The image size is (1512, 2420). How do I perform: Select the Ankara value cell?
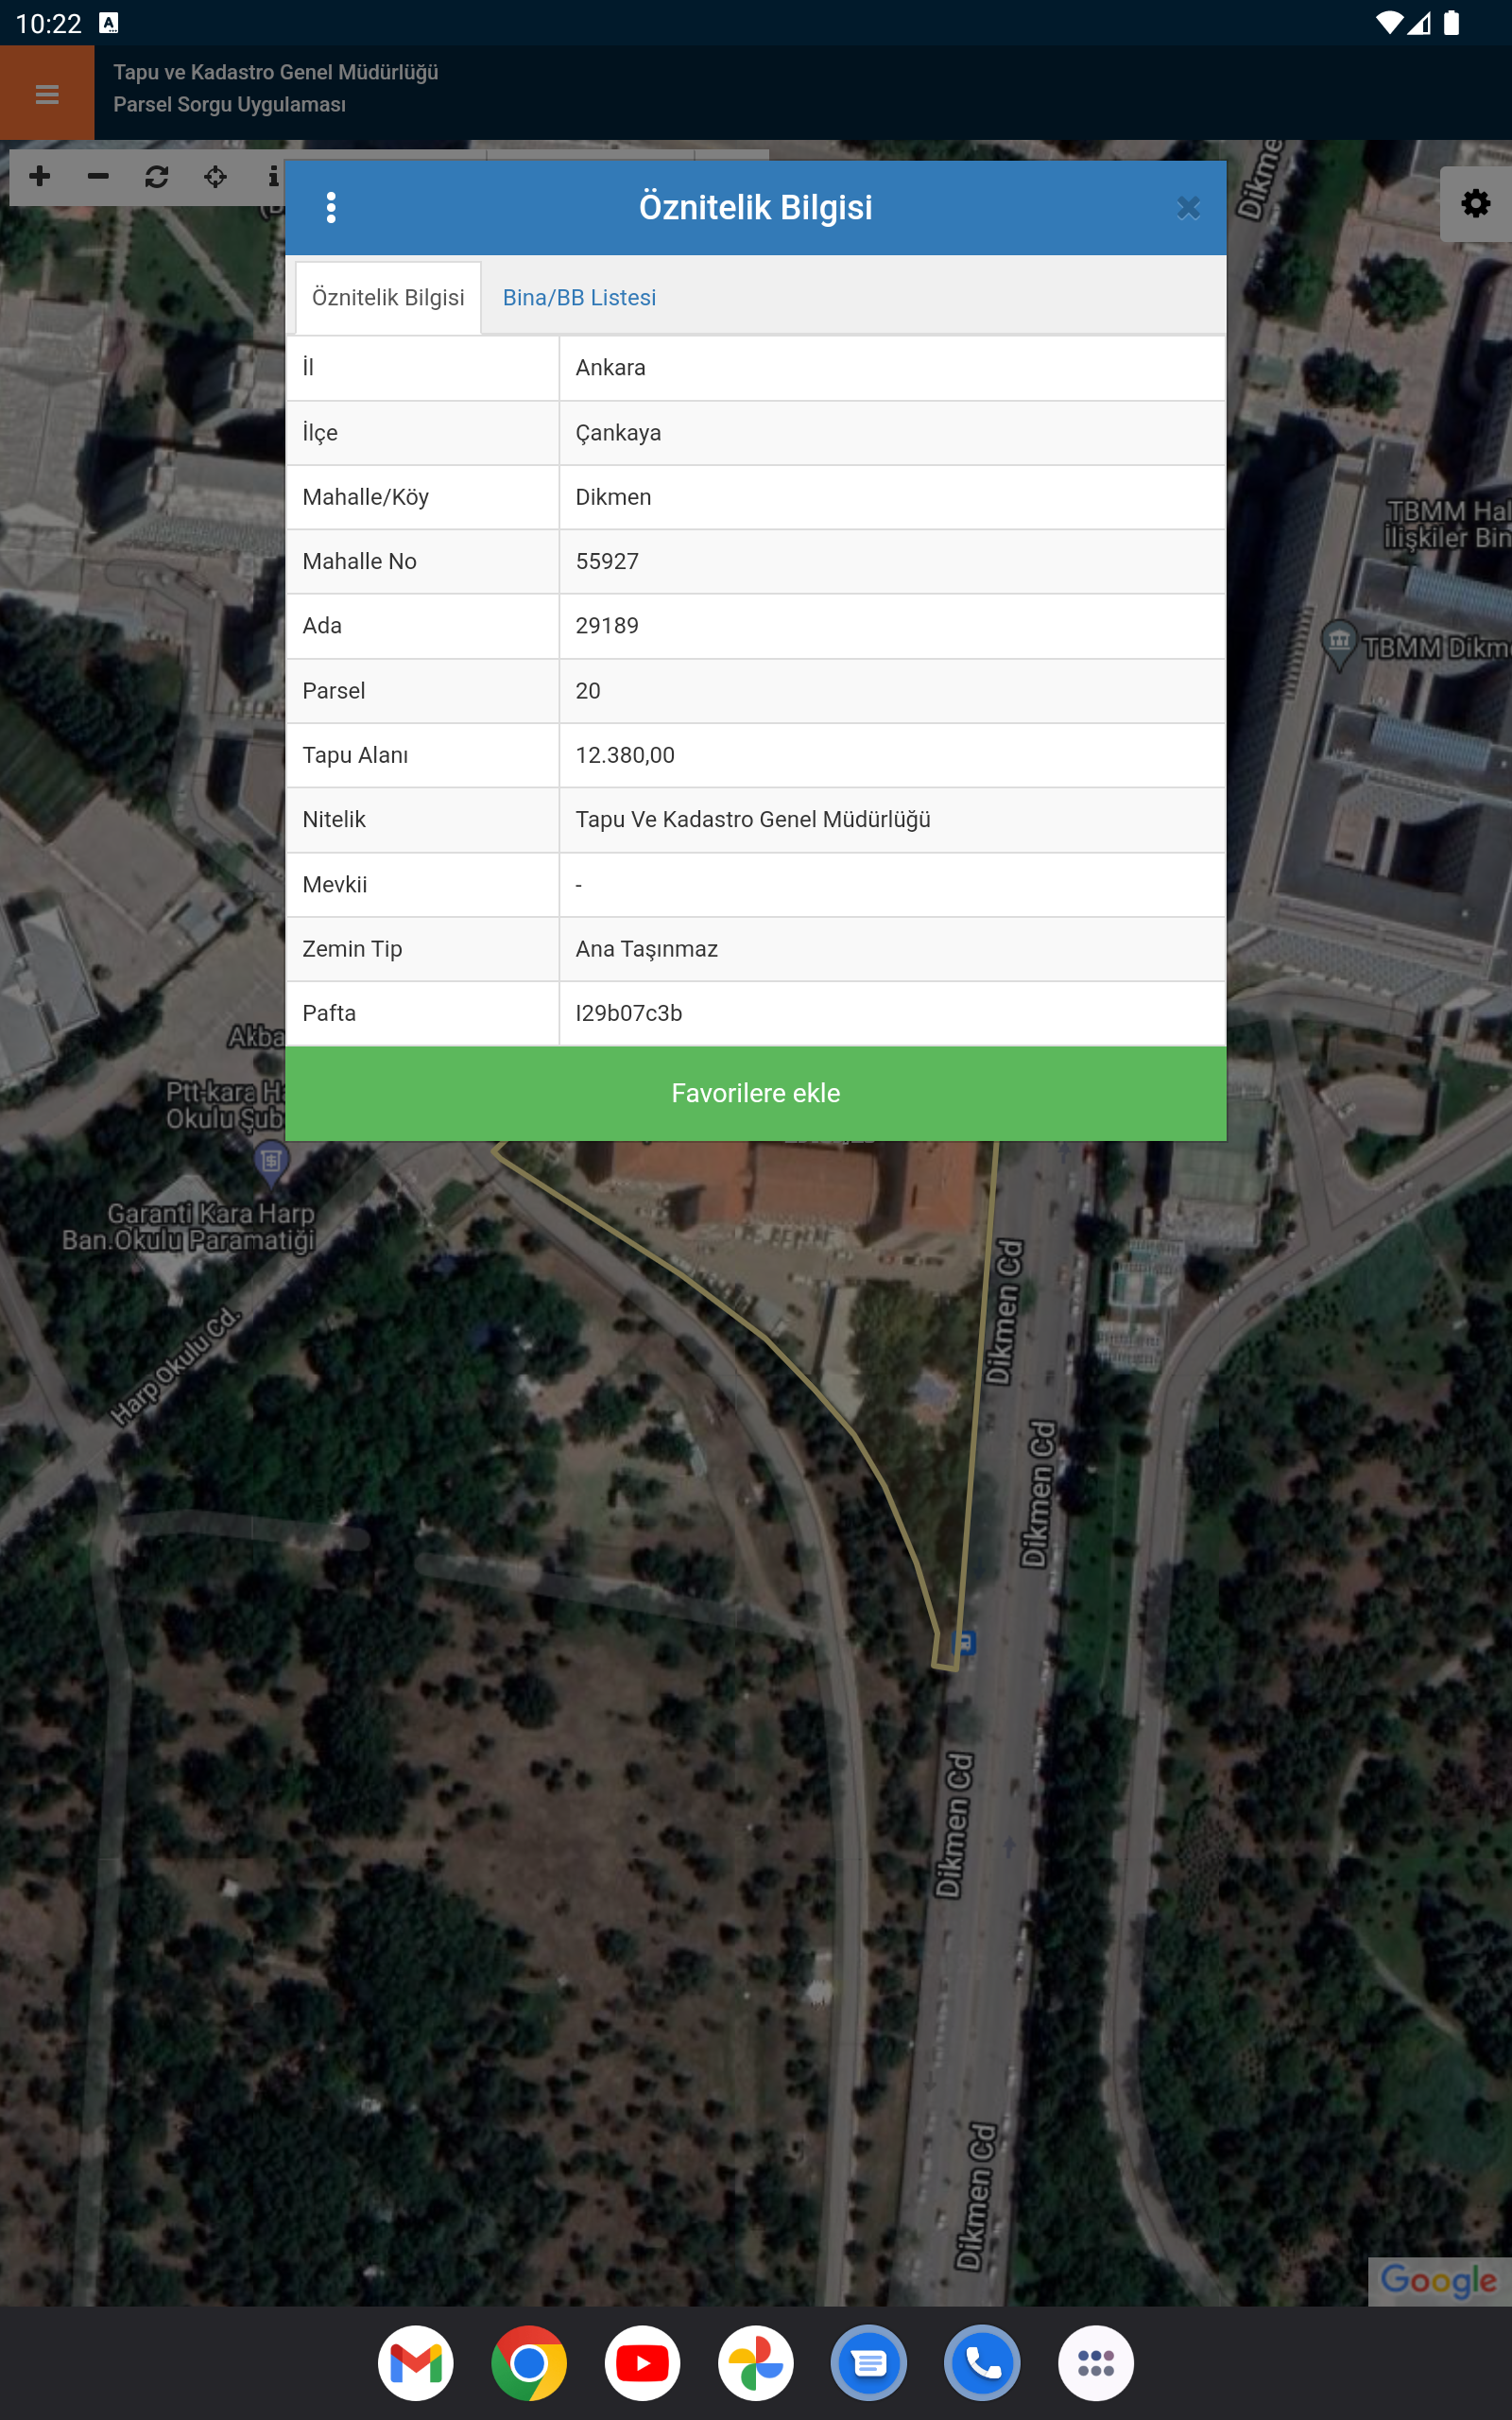[892, 368]
